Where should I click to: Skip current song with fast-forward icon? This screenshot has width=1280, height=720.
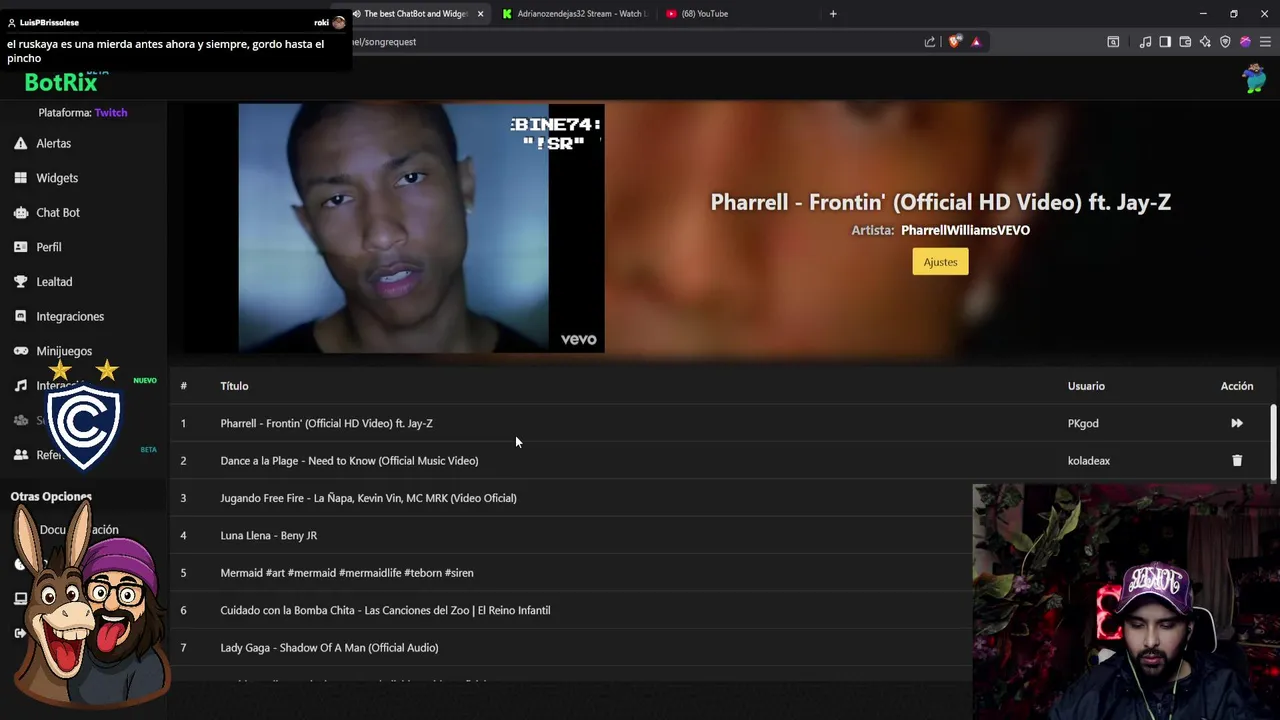click(x=1237, y=423)
